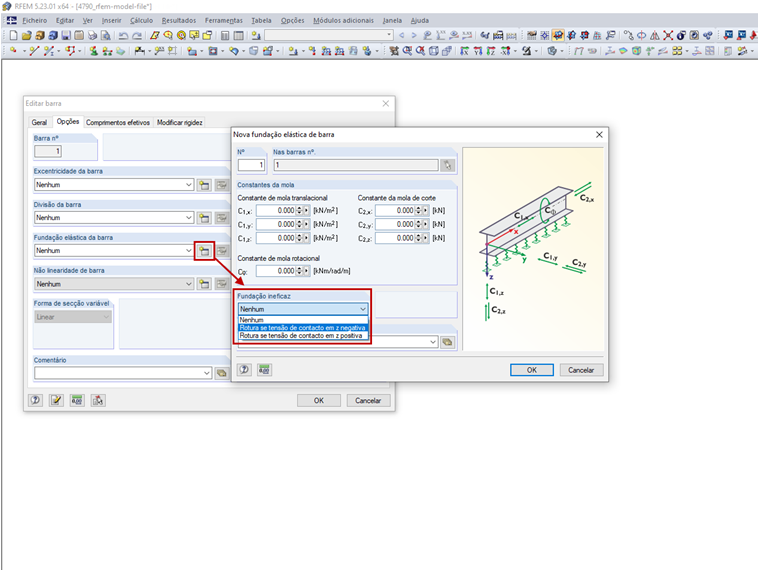
Task: Collapse Fundação ineficaz dropdown arrow
Action: 363,309
